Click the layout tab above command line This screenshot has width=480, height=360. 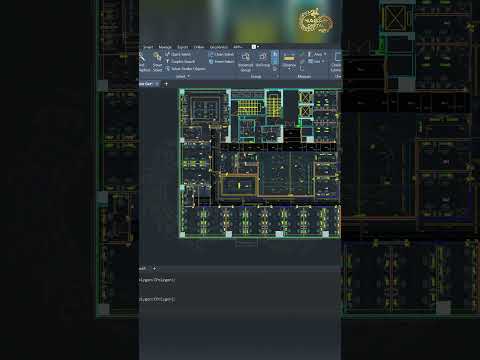coord(143,268)
